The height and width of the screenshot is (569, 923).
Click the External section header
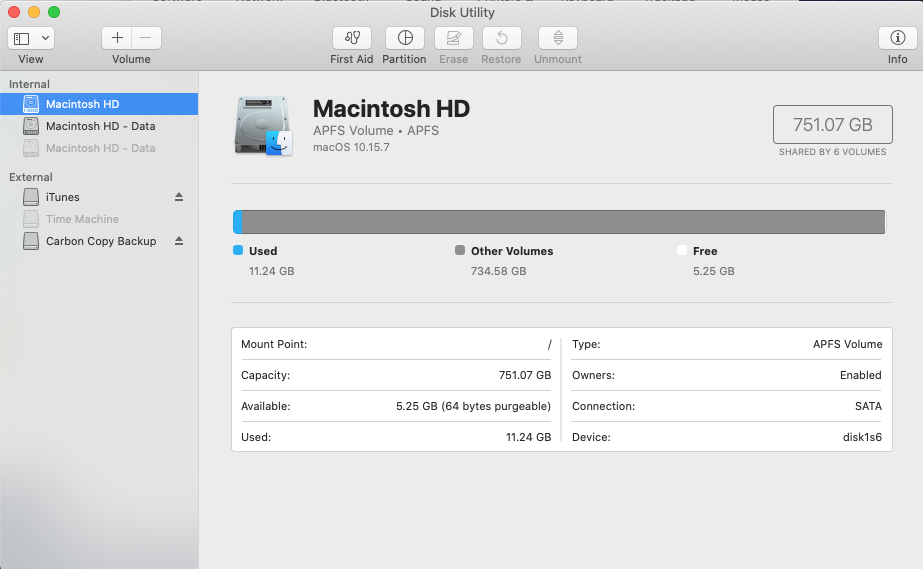pyautogui.click(x=31, y=177)
